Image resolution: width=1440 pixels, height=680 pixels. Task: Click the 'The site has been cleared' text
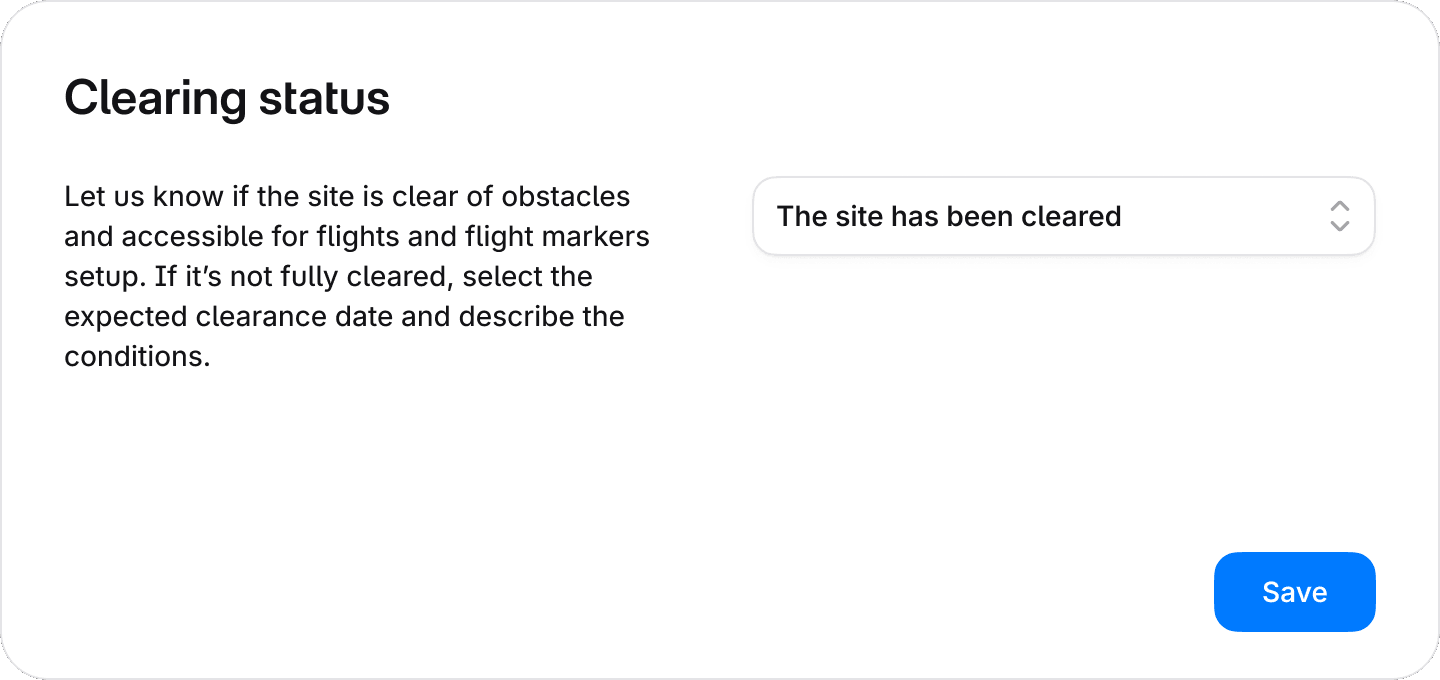coord(949,216)
